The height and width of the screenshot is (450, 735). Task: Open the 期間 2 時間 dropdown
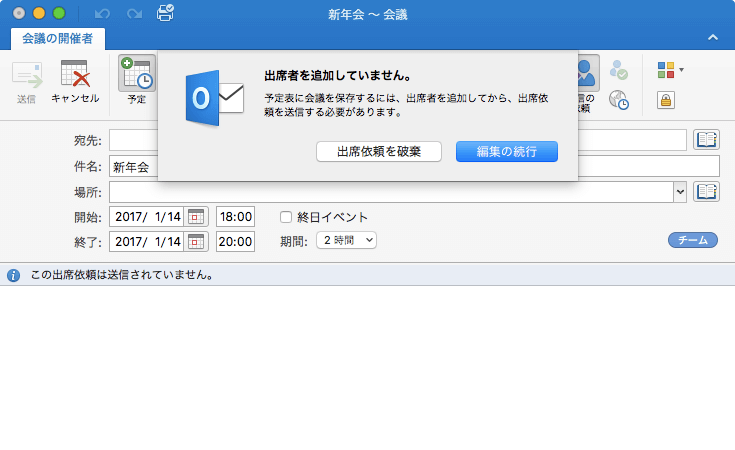coord(346,240)
